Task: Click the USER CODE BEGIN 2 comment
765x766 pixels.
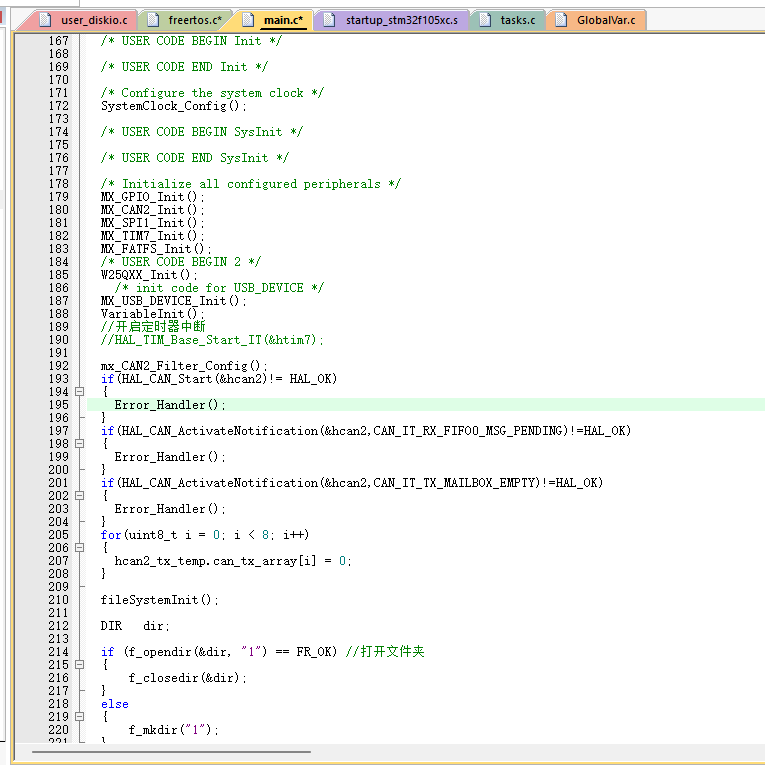Action: tap(181, 262)
